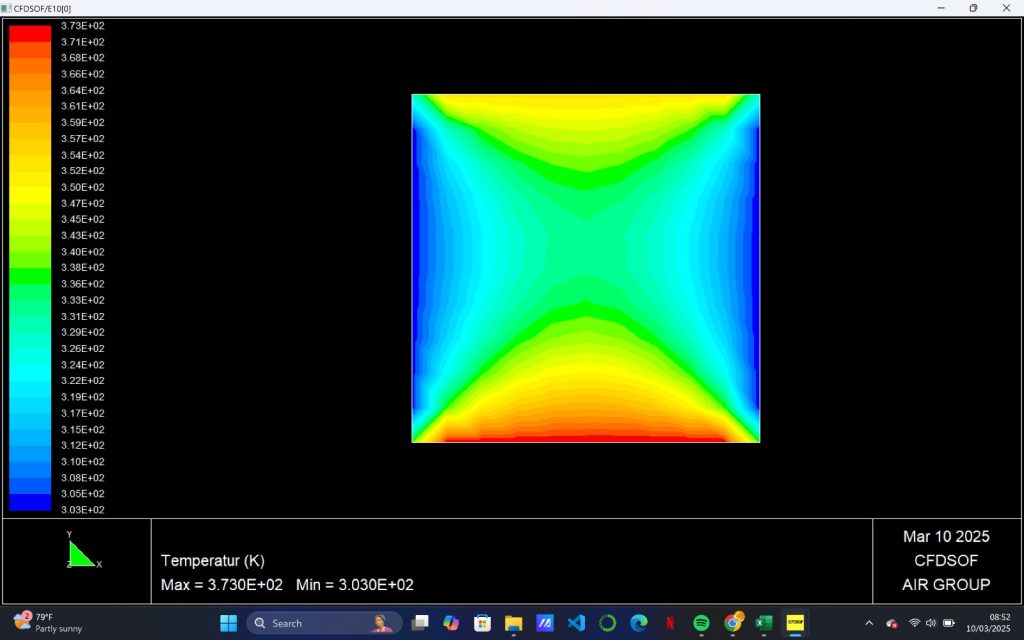Image resolution: width=1024 pixels, height=640 pixels.
Task: Click the blue 3.03E+02 legend color
Action: click(x=30, y=503)
